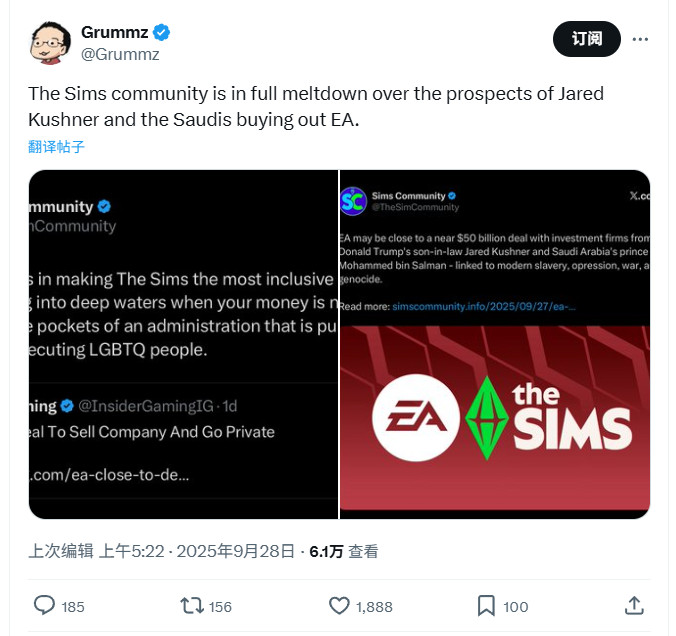
Task: Open the @Grummz handle link
Action: [119, 54]
